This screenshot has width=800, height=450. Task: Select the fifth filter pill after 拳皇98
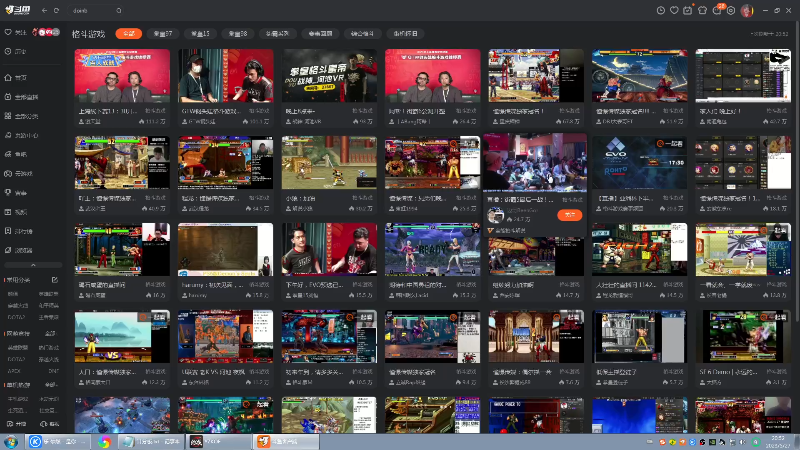pos(278,34)
